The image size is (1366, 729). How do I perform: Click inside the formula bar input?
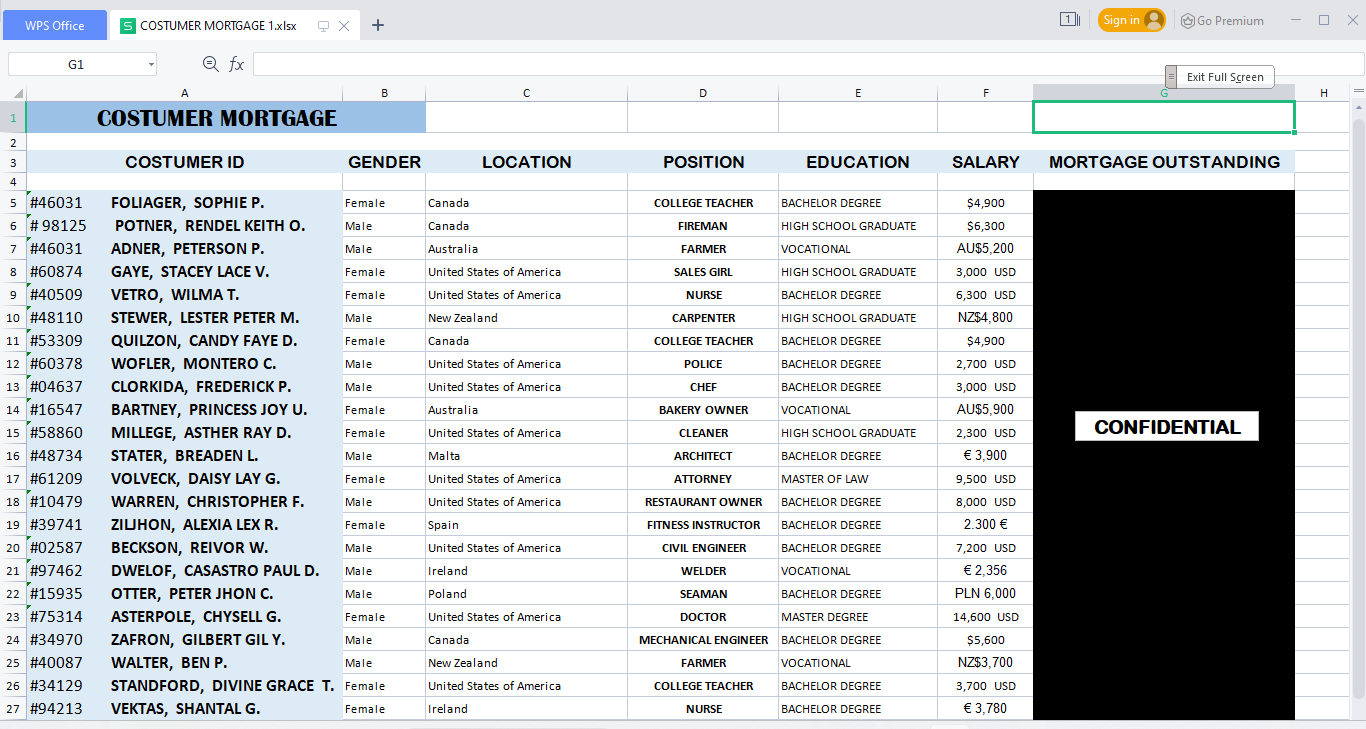[808, 64]
